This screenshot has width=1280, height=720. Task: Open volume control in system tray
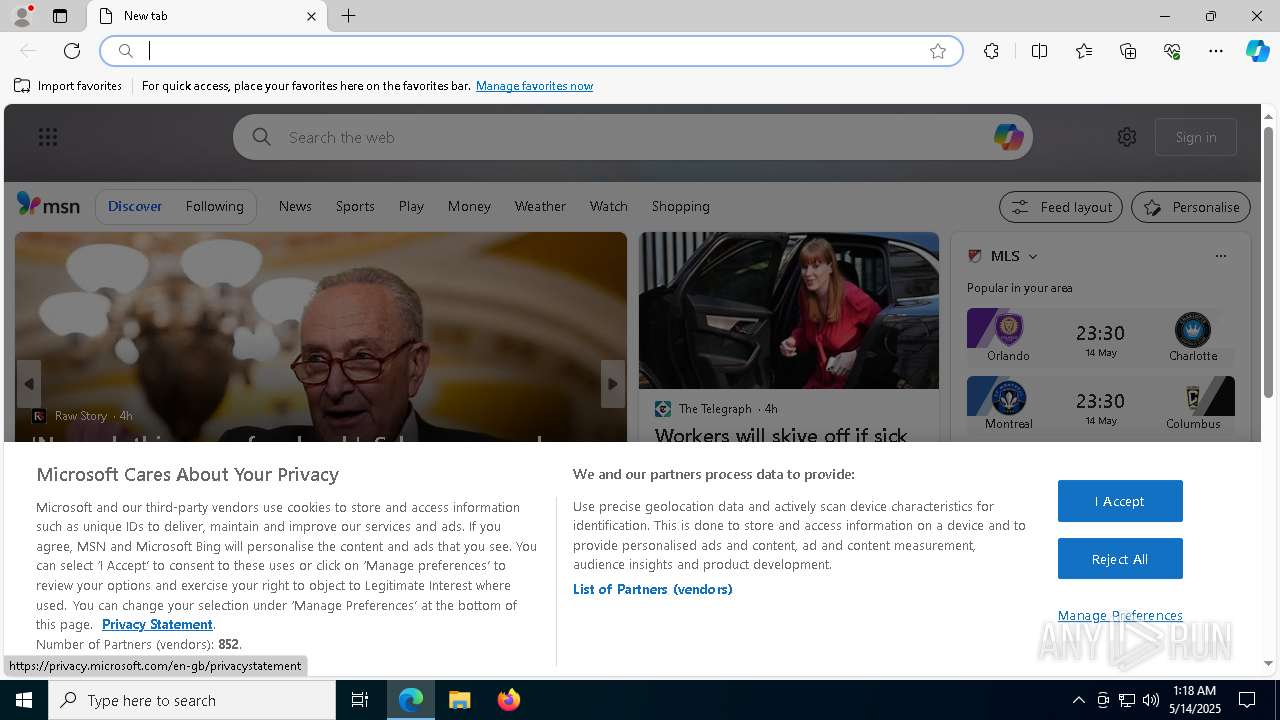point(1151,700)
